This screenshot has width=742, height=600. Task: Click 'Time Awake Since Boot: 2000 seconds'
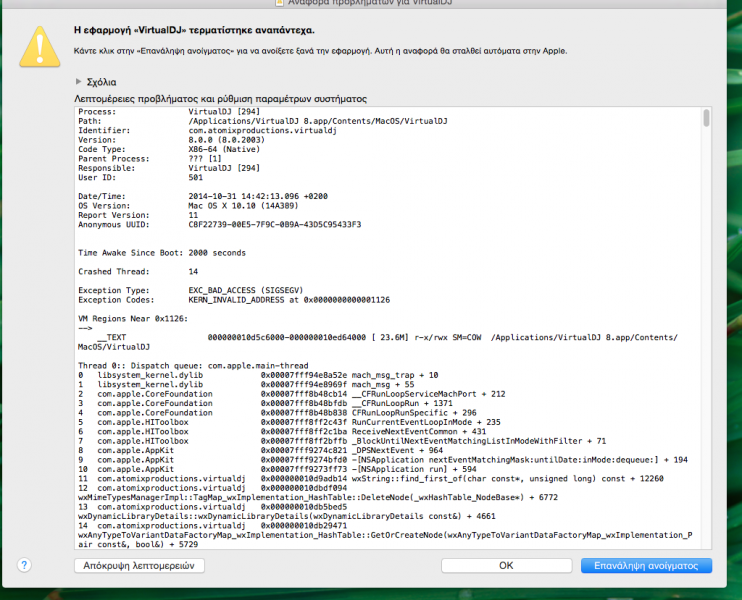pos(162,253)
